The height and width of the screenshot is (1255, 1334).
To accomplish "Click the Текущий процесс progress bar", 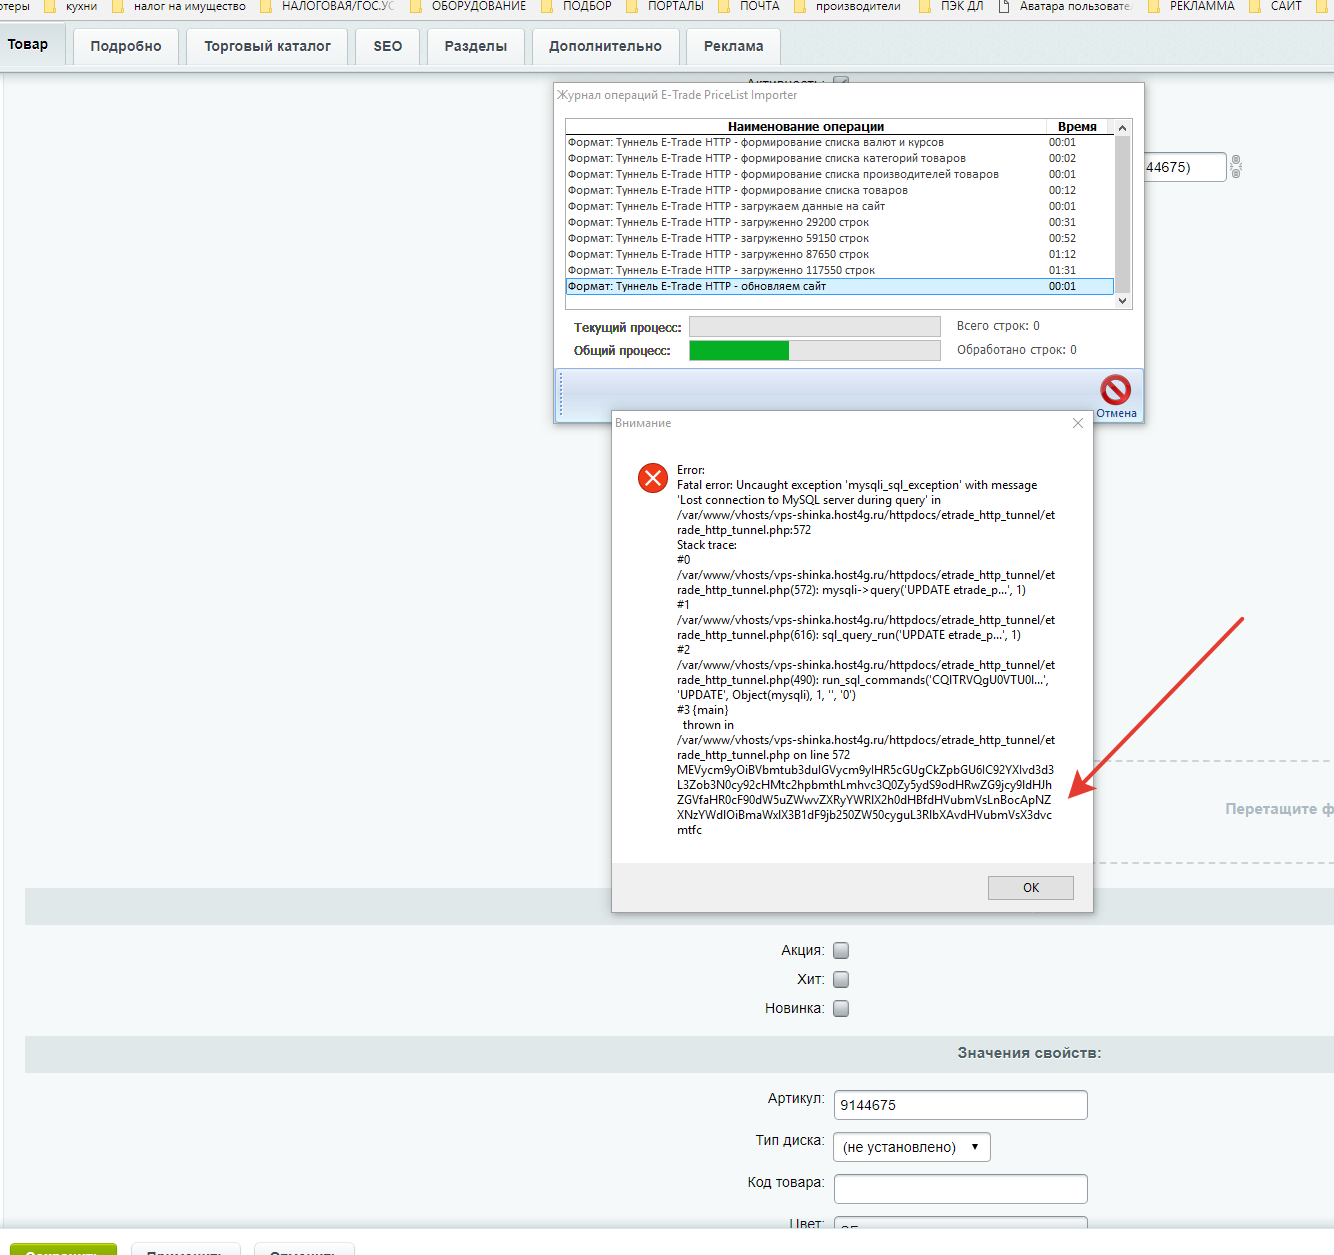I will tap(815, 327).
